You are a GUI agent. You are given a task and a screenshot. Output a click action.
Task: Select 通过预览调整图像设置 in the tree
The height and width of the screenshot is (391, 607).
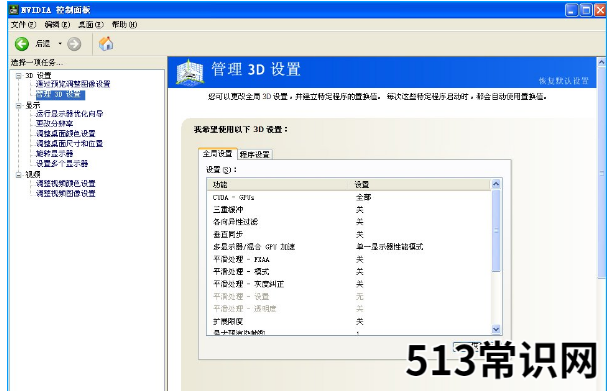[73, 84]
